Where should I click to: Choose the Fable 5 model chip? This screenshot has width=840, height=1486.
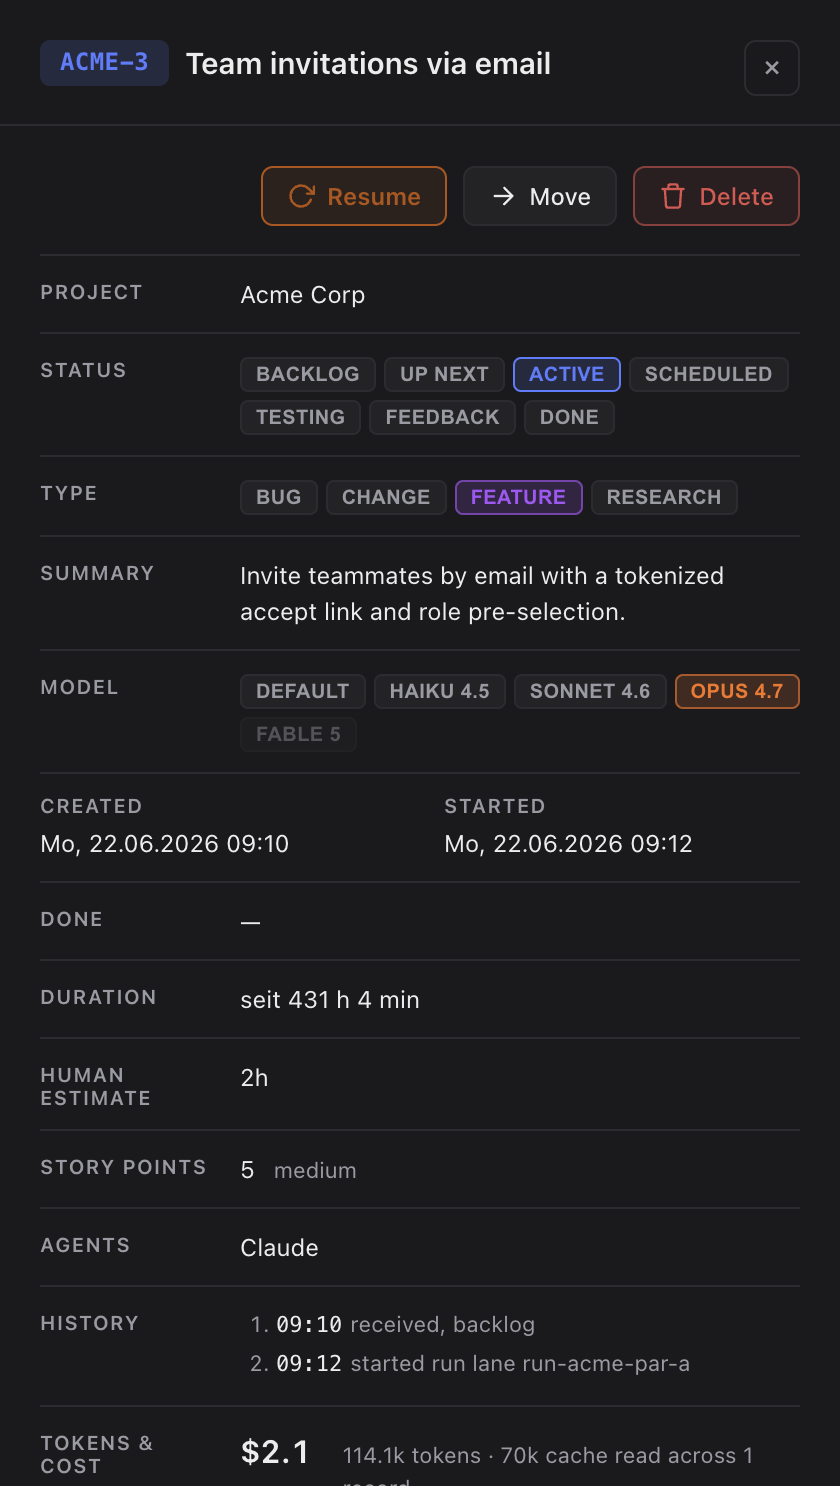pos(298,734)
